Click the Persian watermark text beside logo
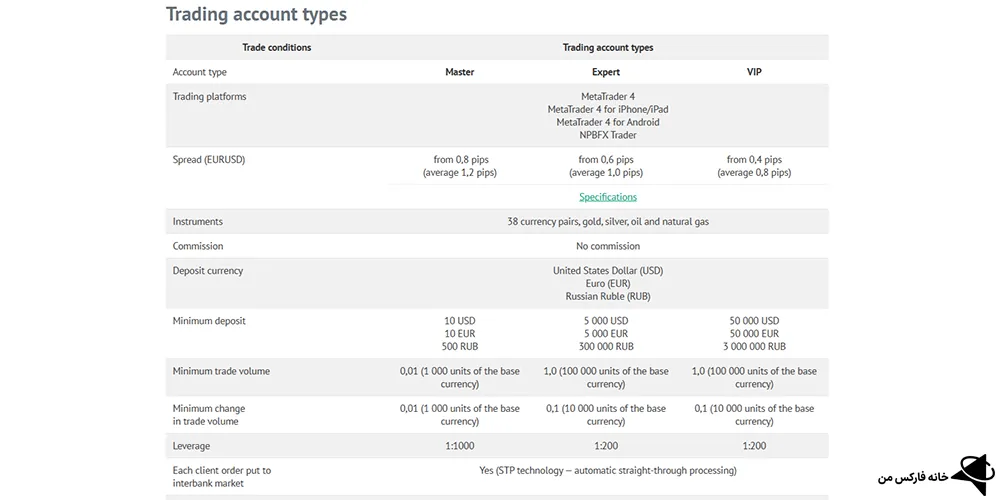The image size is (1000, 500). [x=911, y=479]
